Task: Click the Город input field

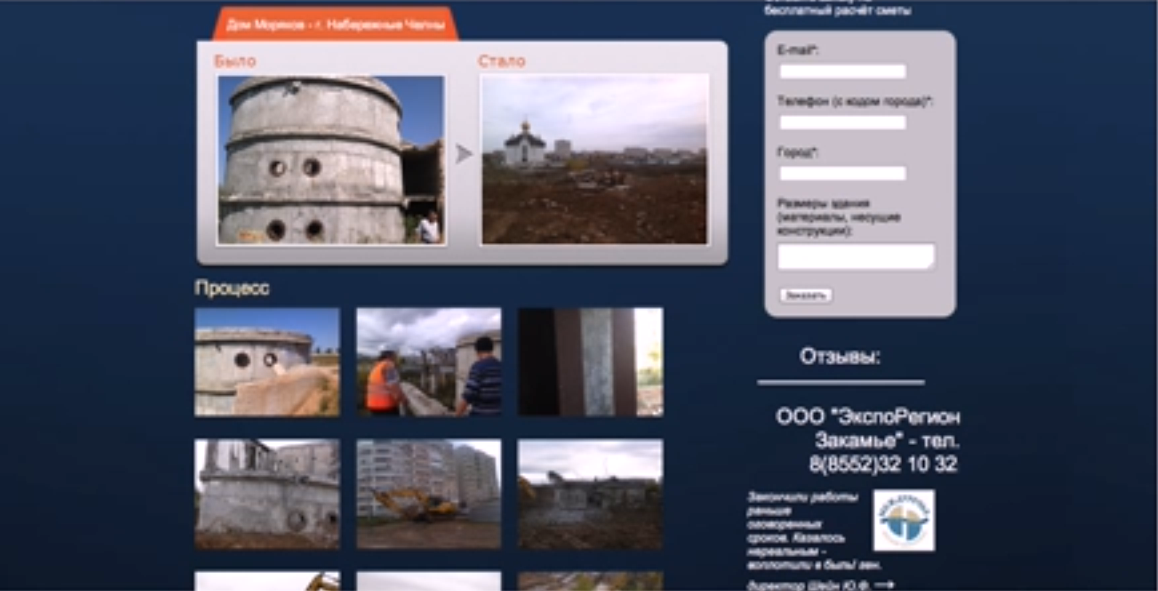Action: coord(843,174)
